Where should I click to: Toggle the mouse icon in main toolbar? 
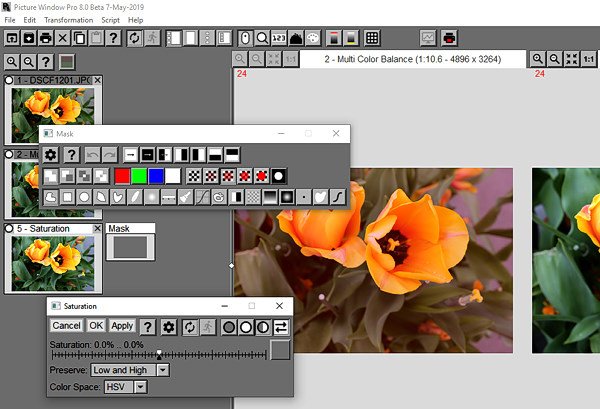(x=245, y=38)
